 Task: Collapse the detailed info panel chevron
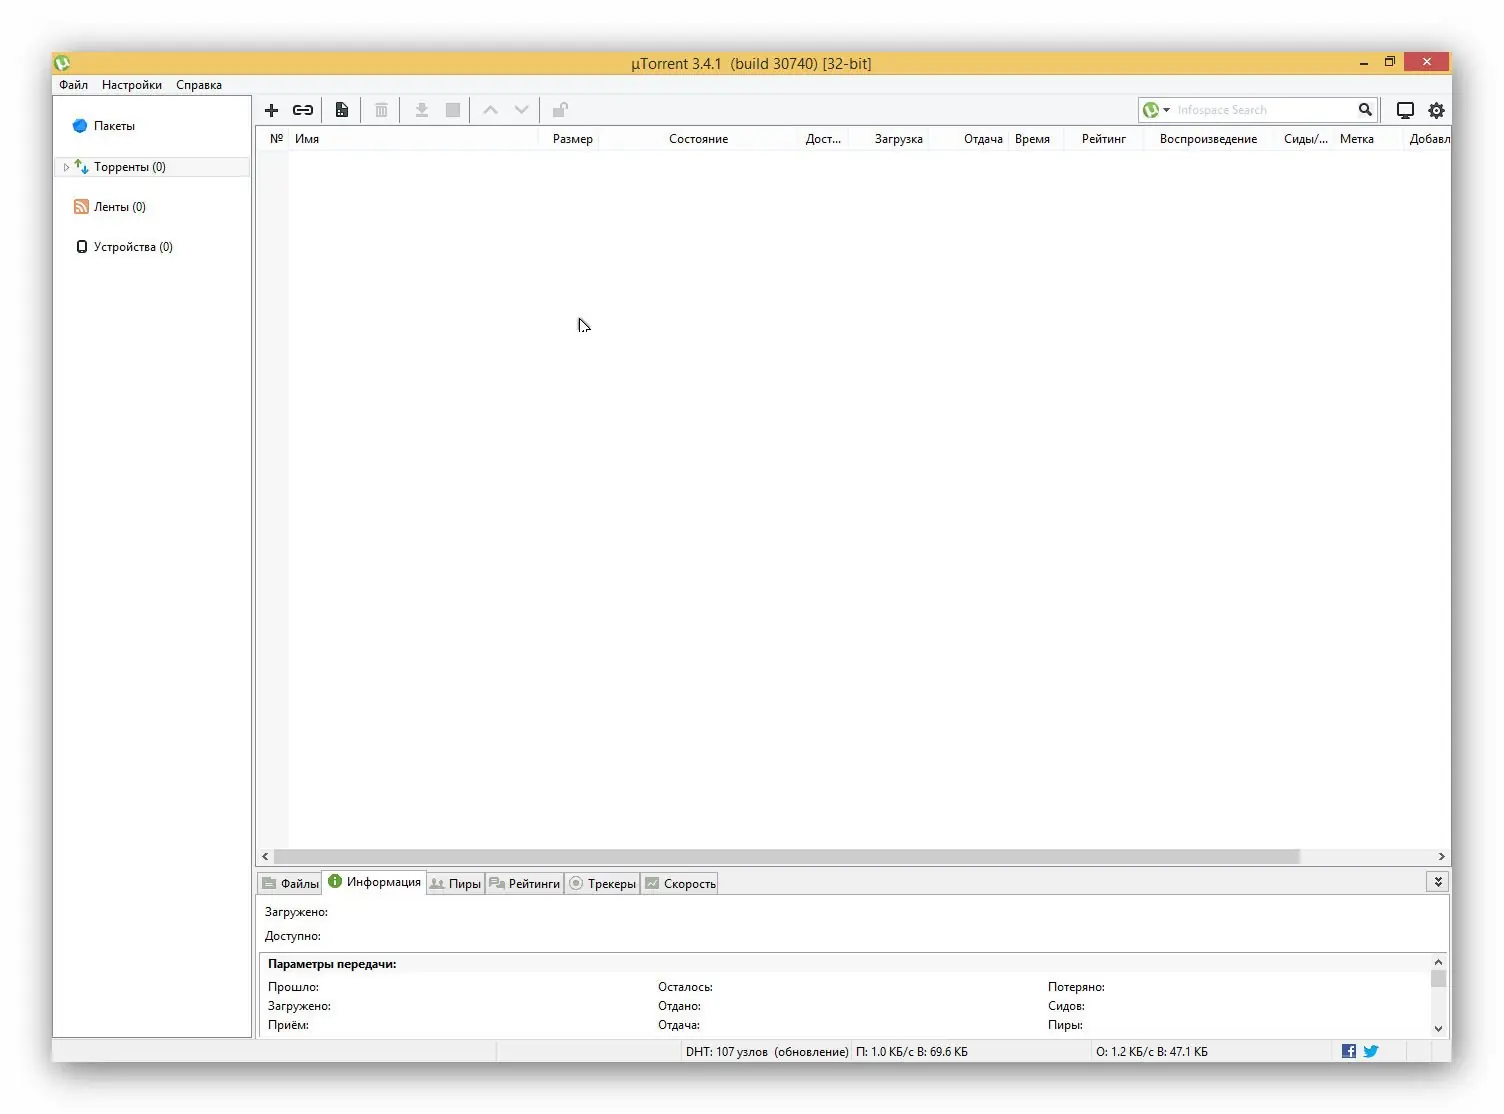1437,882
